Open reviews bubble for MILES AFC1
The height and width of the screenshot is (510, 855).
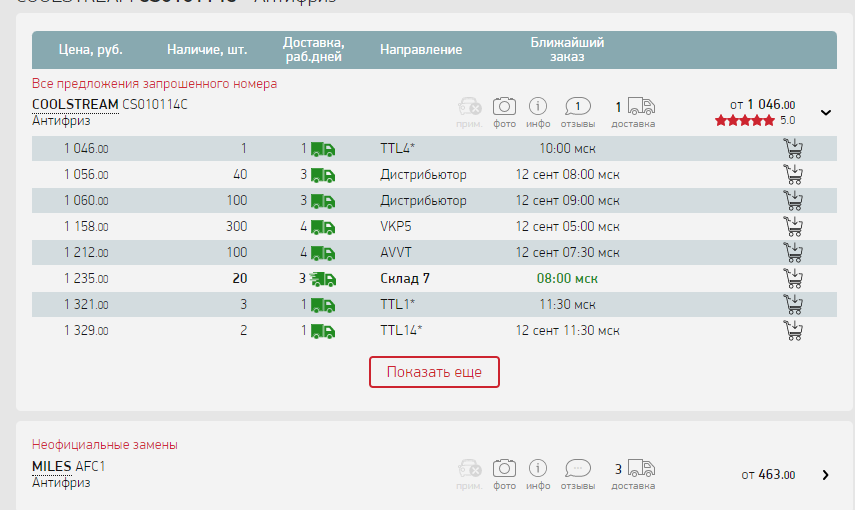(x=577, y=468)
